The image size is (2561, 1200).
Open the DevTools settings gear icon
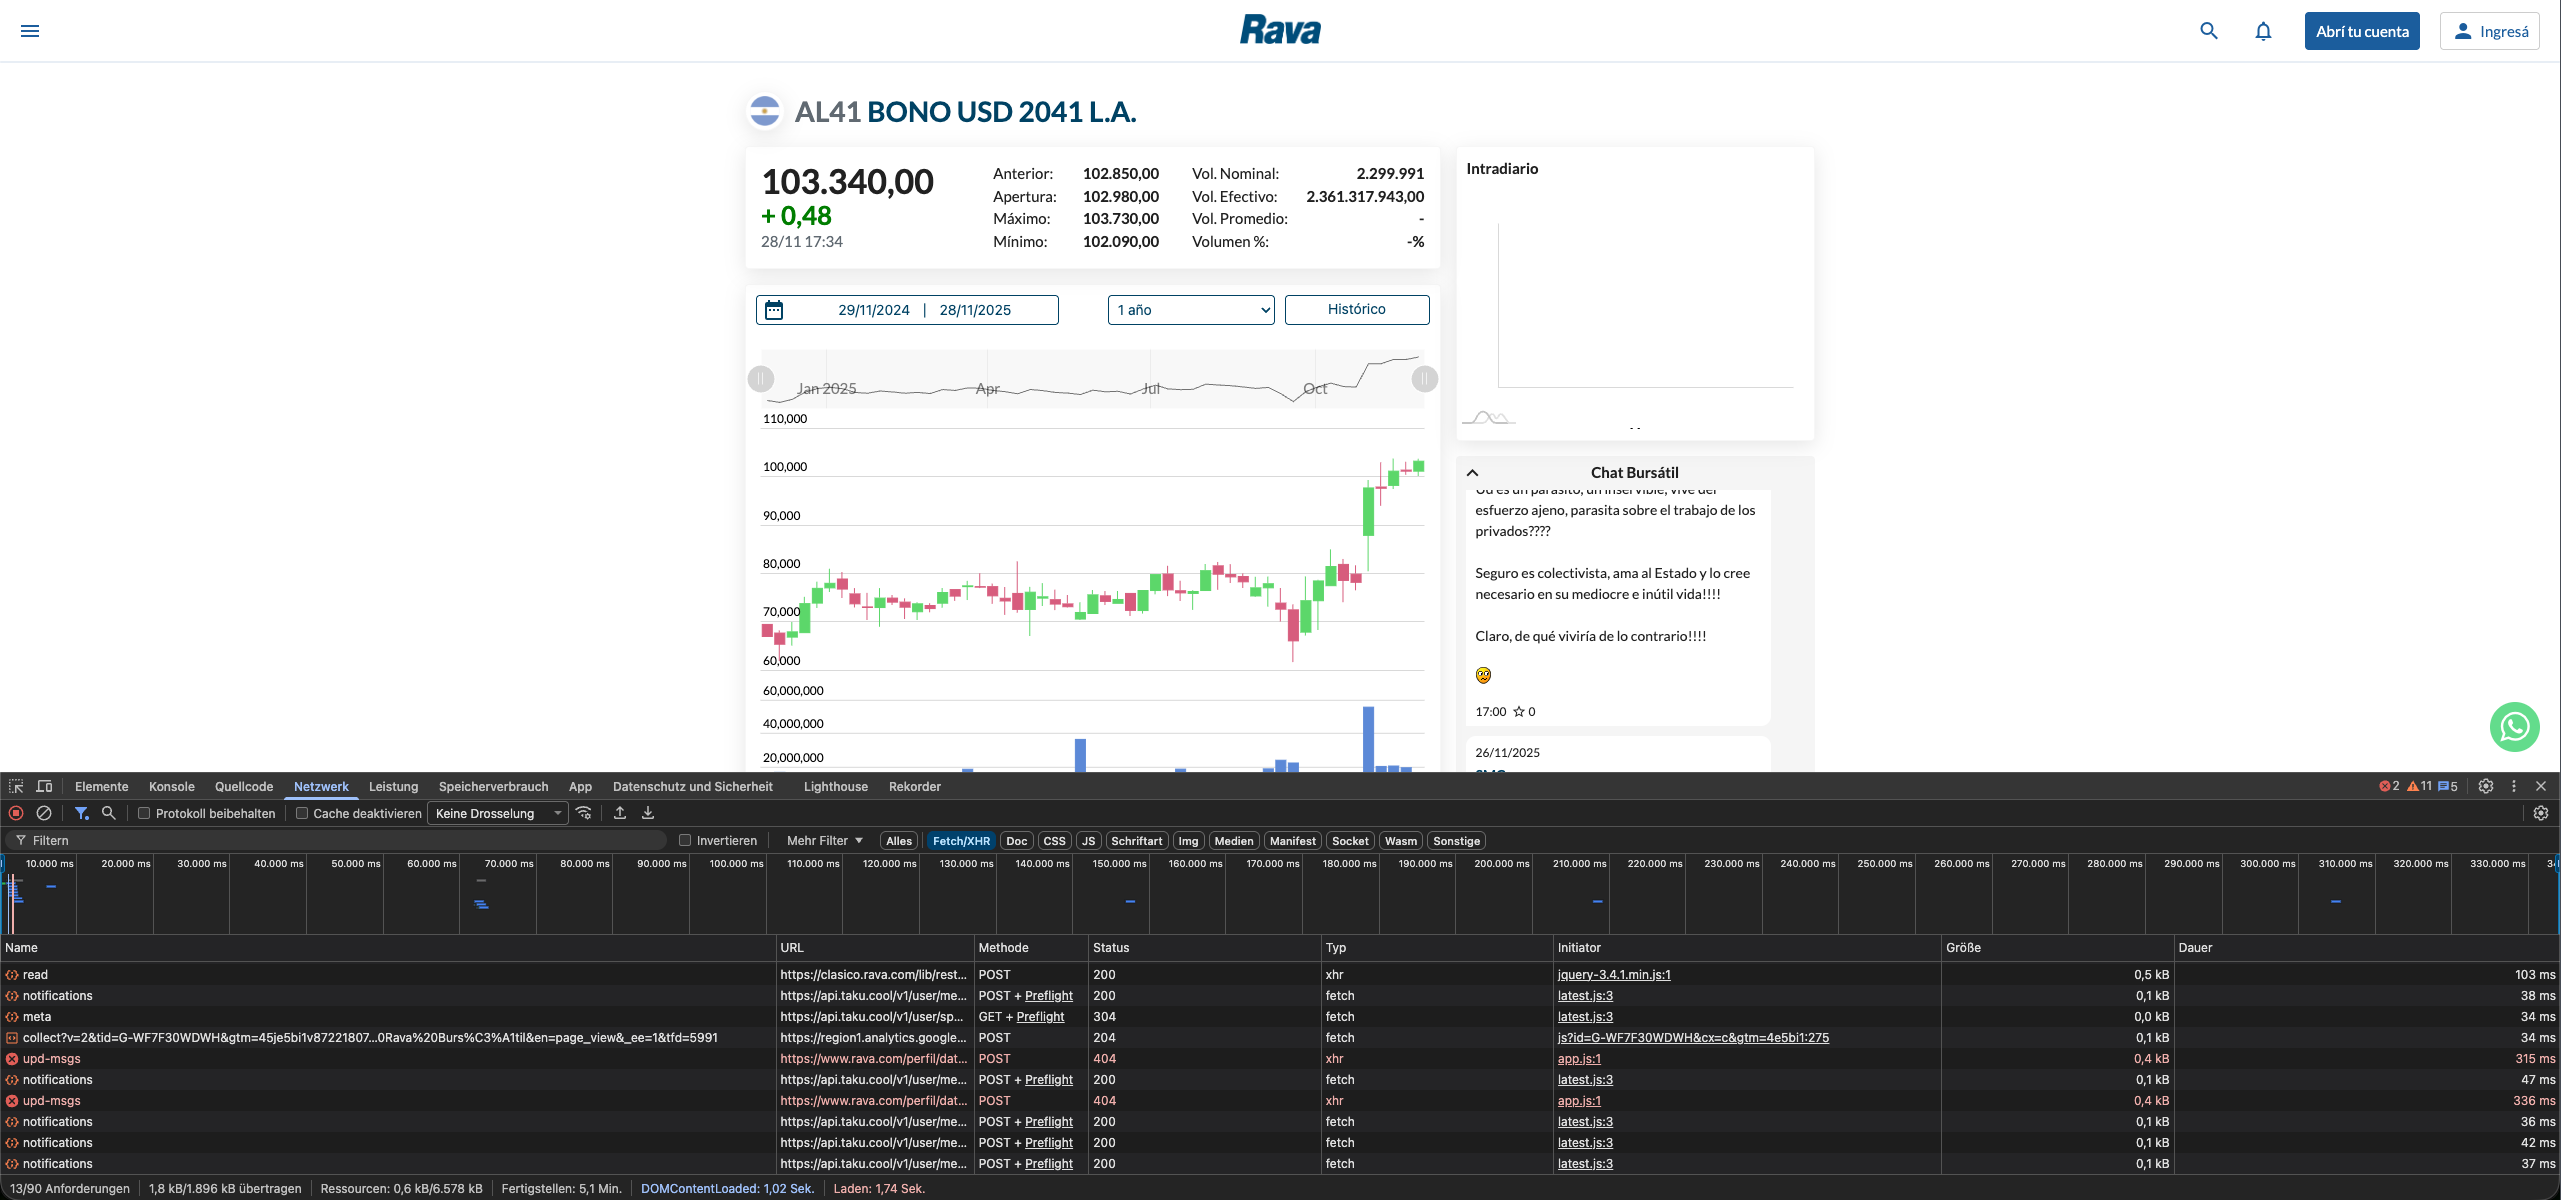pyautogui.click(x=2486, y=786)
